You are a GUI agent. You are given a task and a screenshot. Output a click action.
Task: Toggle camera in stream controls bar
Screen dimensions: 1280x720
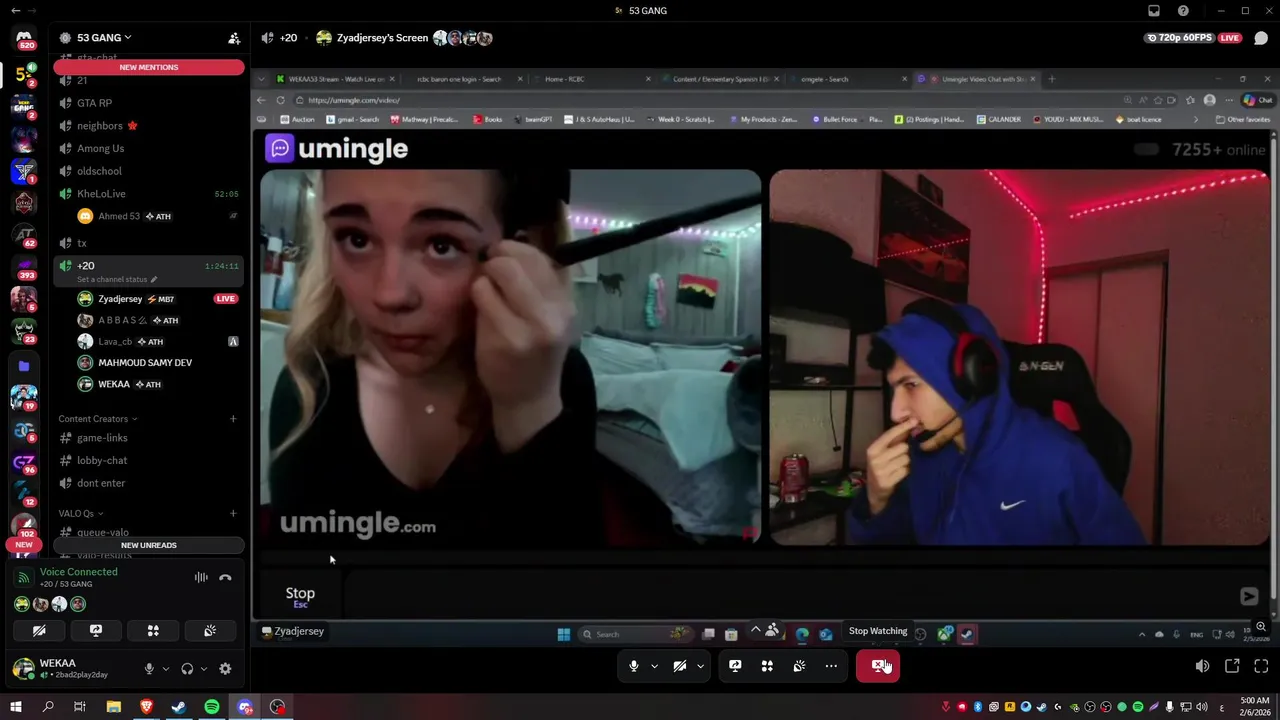[x=680, y=666]
